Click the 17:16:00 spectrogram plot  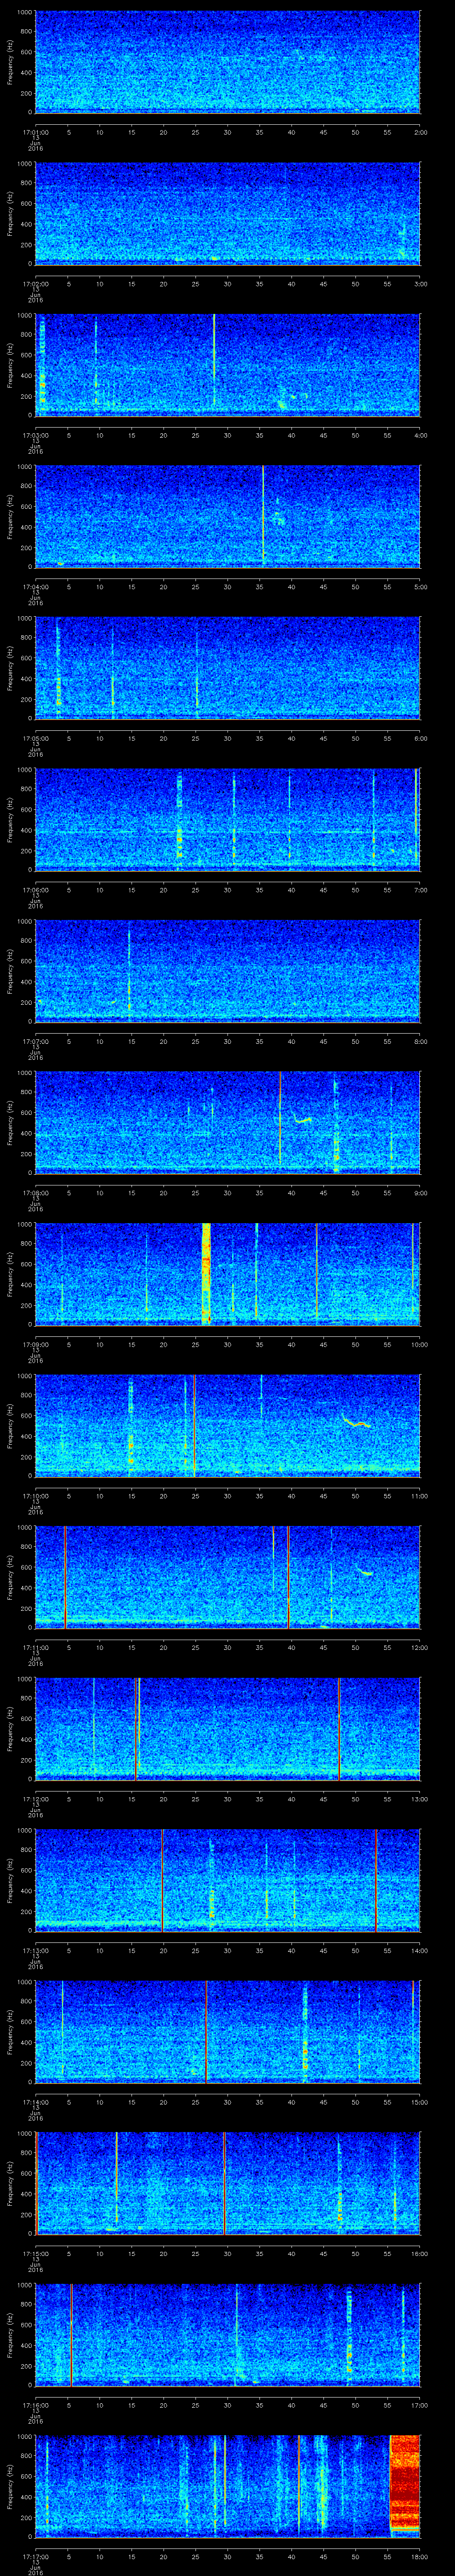click(227, 2335)
